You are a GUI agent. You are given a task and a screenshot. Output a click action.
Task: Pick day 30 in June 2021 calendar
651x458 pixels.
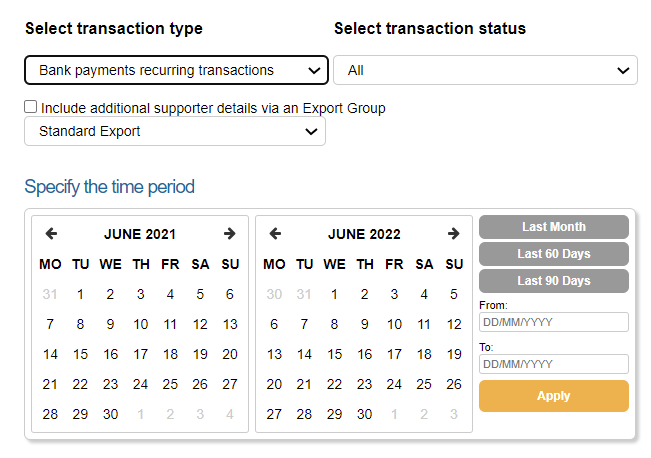[110, 414]
